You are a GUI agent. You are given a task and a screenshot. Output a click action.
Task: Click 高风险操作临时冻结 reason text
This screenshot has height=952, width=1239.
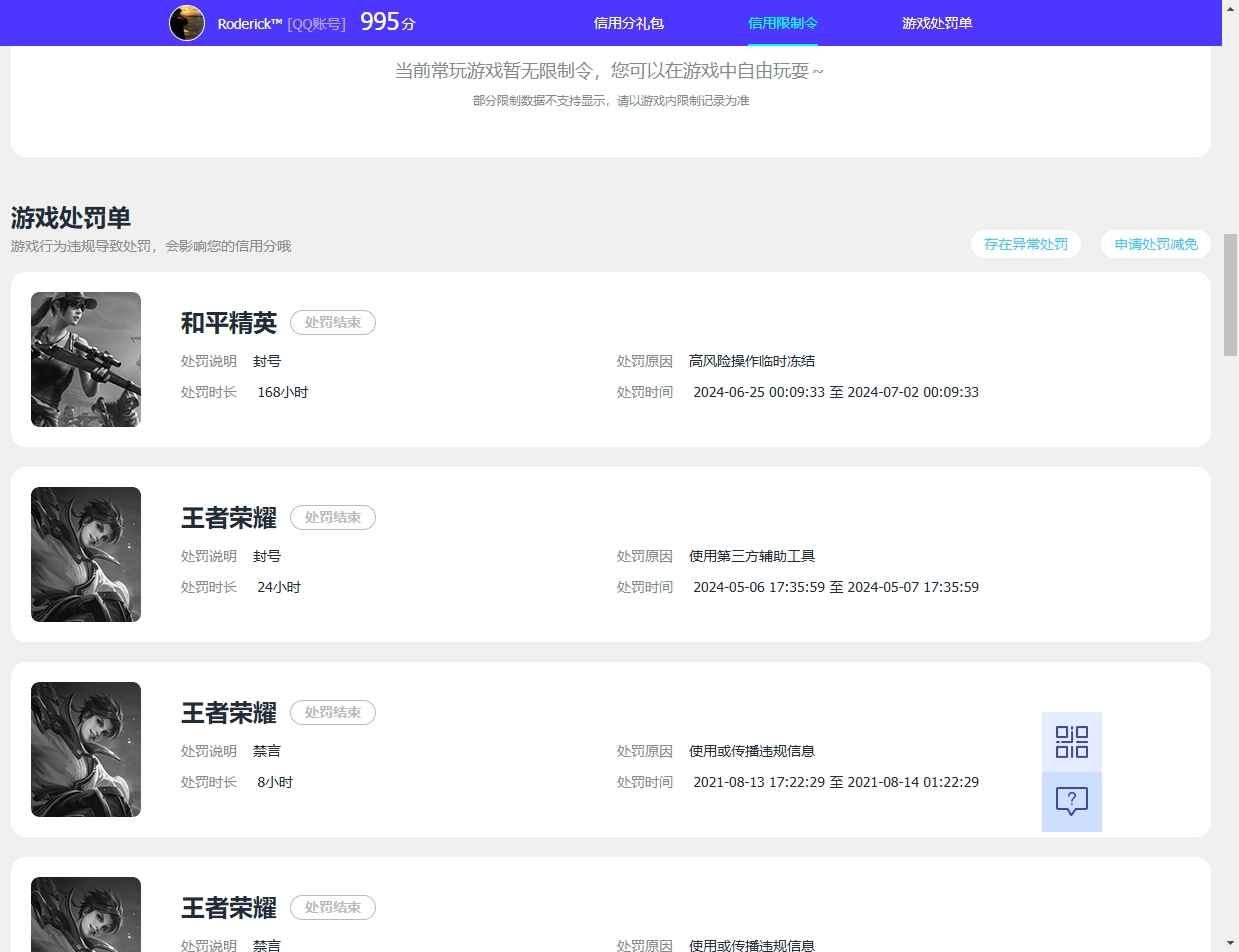(752, 361)
